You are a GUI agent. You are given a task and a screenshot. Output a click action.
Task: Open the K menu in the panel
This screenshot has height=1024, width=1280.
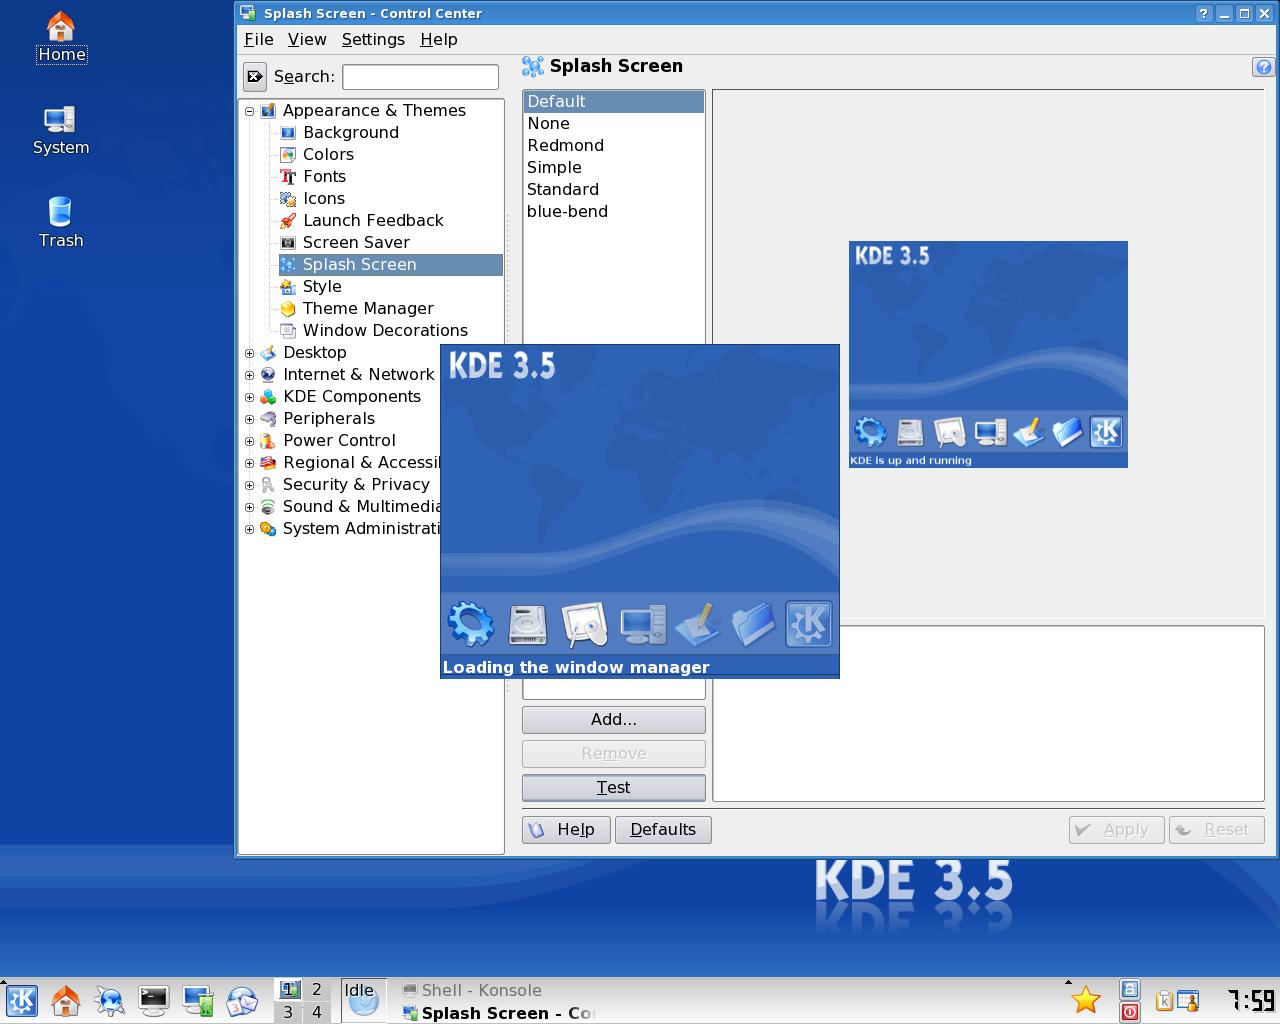click(x=22, y=1000)
